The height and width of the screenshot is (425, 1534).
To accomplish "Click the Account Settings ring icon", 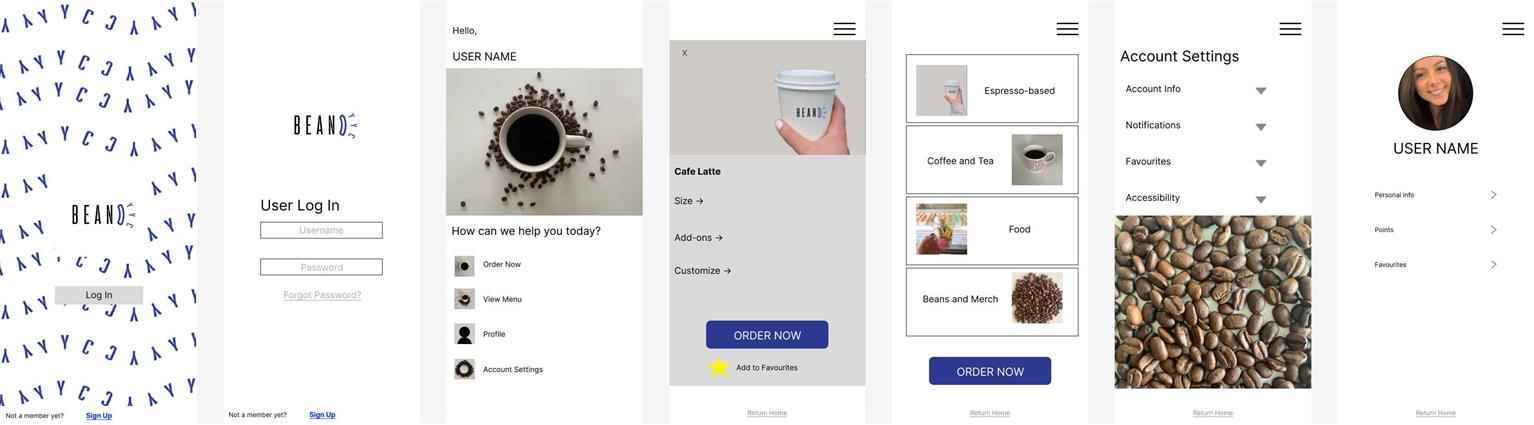I will (x=464, y=369).
